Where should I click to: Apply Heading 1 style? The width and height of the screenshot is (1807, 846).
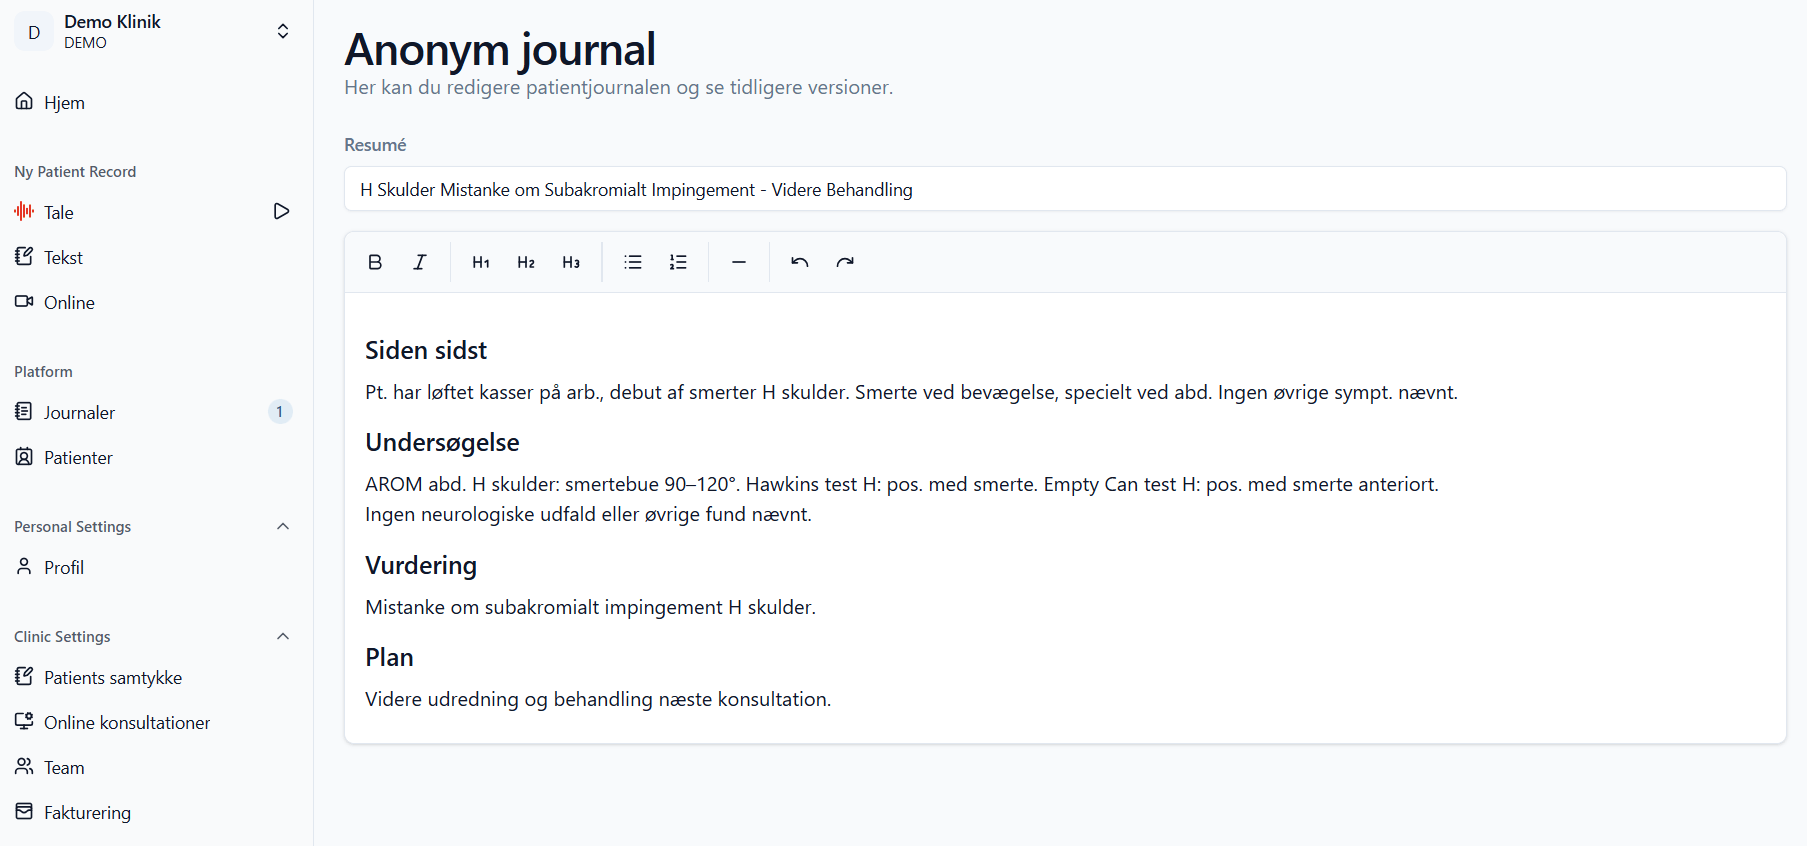tap(481, 262)
